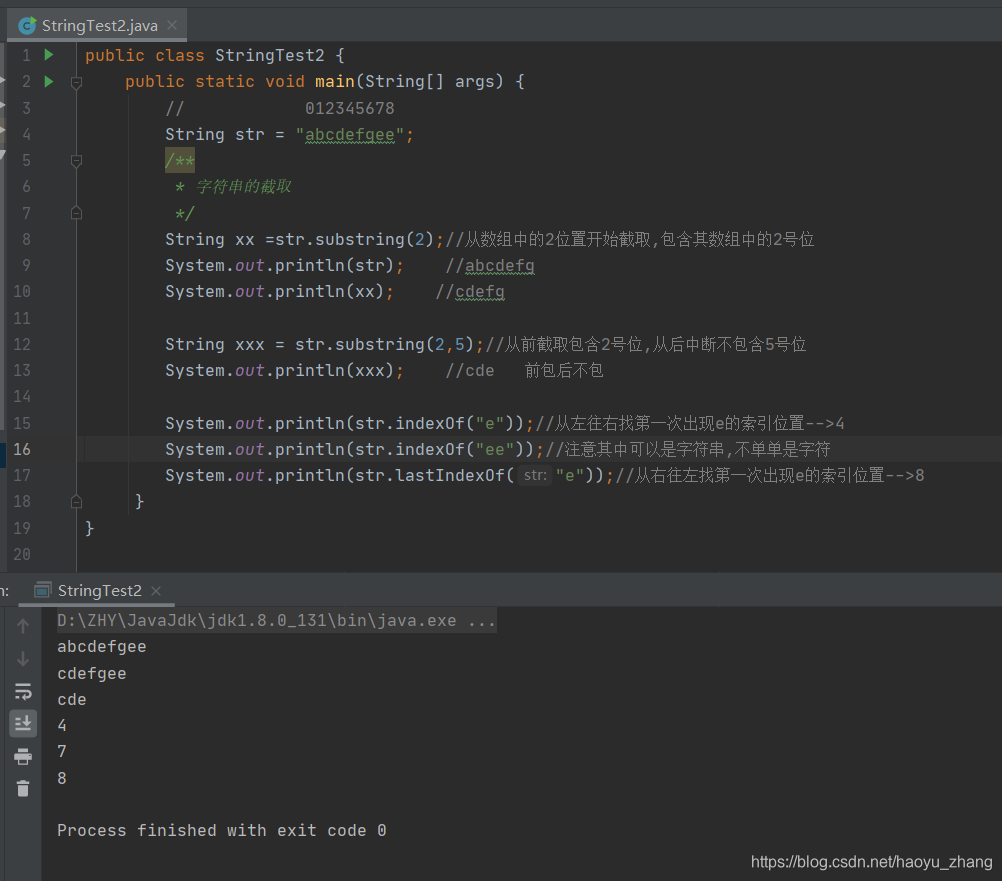Image resolution: width=1002 pixels, height=881 pixels.
Task: Print the console output
Action: [23, 756]
